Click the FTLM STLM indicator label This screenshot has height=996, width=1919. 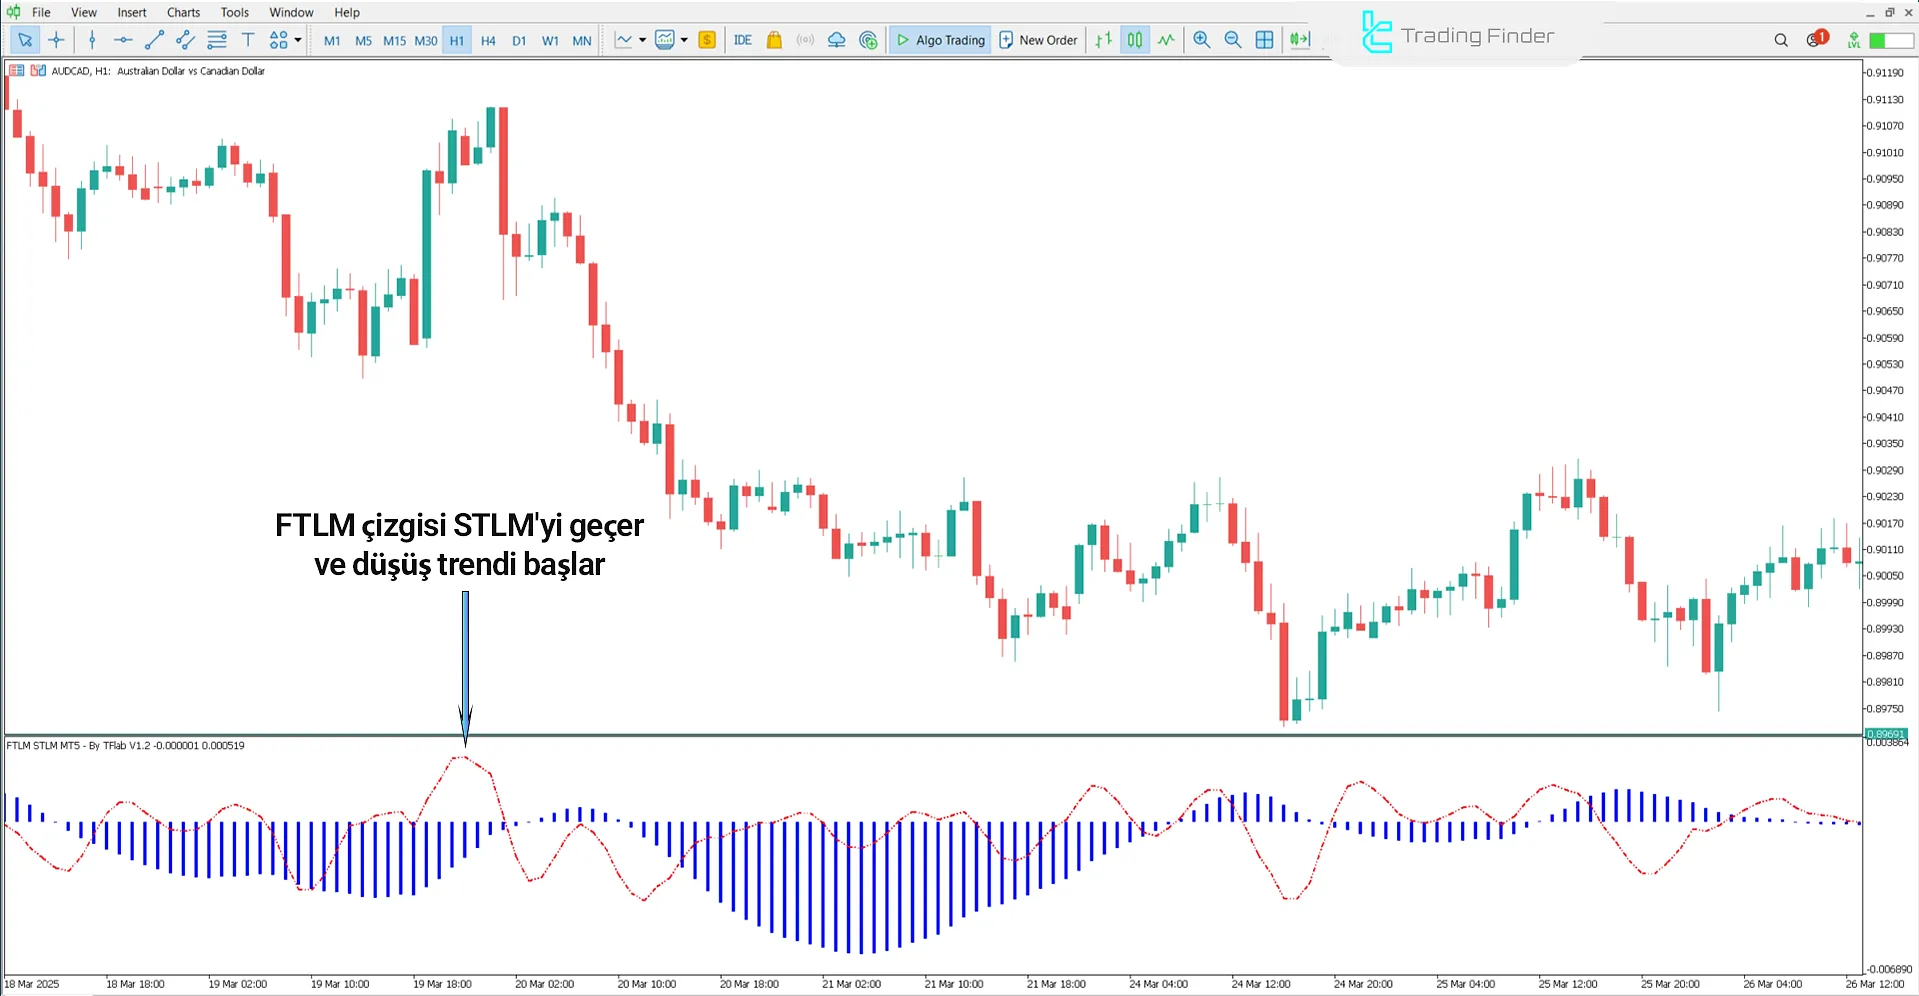click(125, 745)
